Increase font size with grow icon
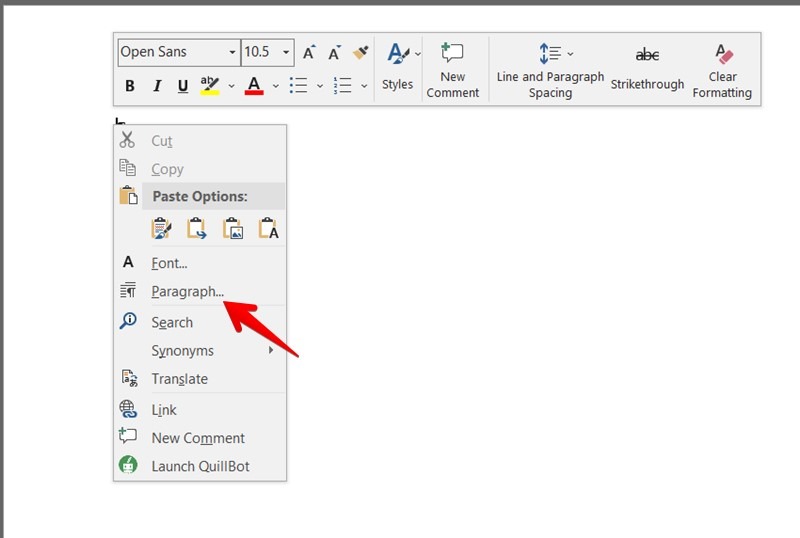800x538 pixels. click(x=309, y=53)
